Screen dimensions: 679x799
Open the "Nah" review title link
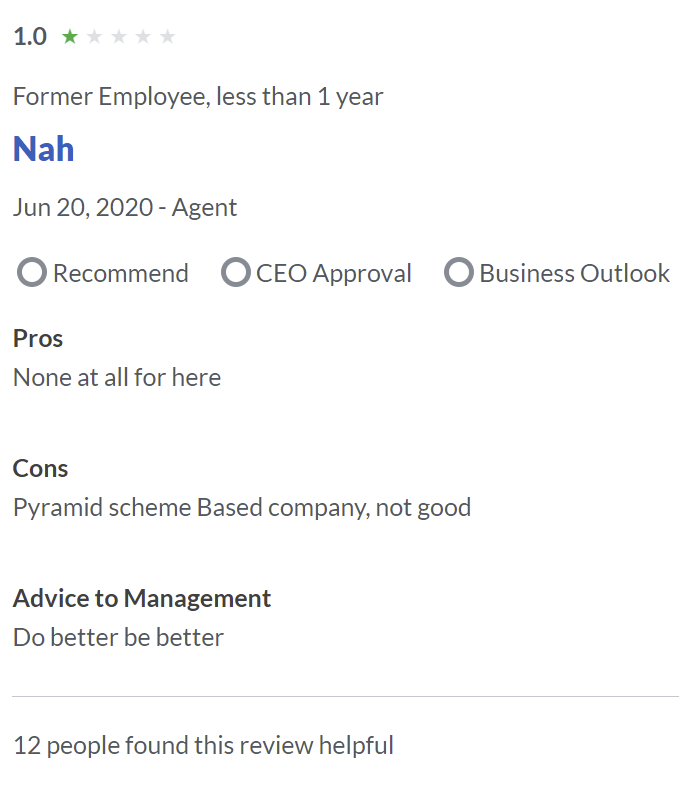tap(44, 150)
